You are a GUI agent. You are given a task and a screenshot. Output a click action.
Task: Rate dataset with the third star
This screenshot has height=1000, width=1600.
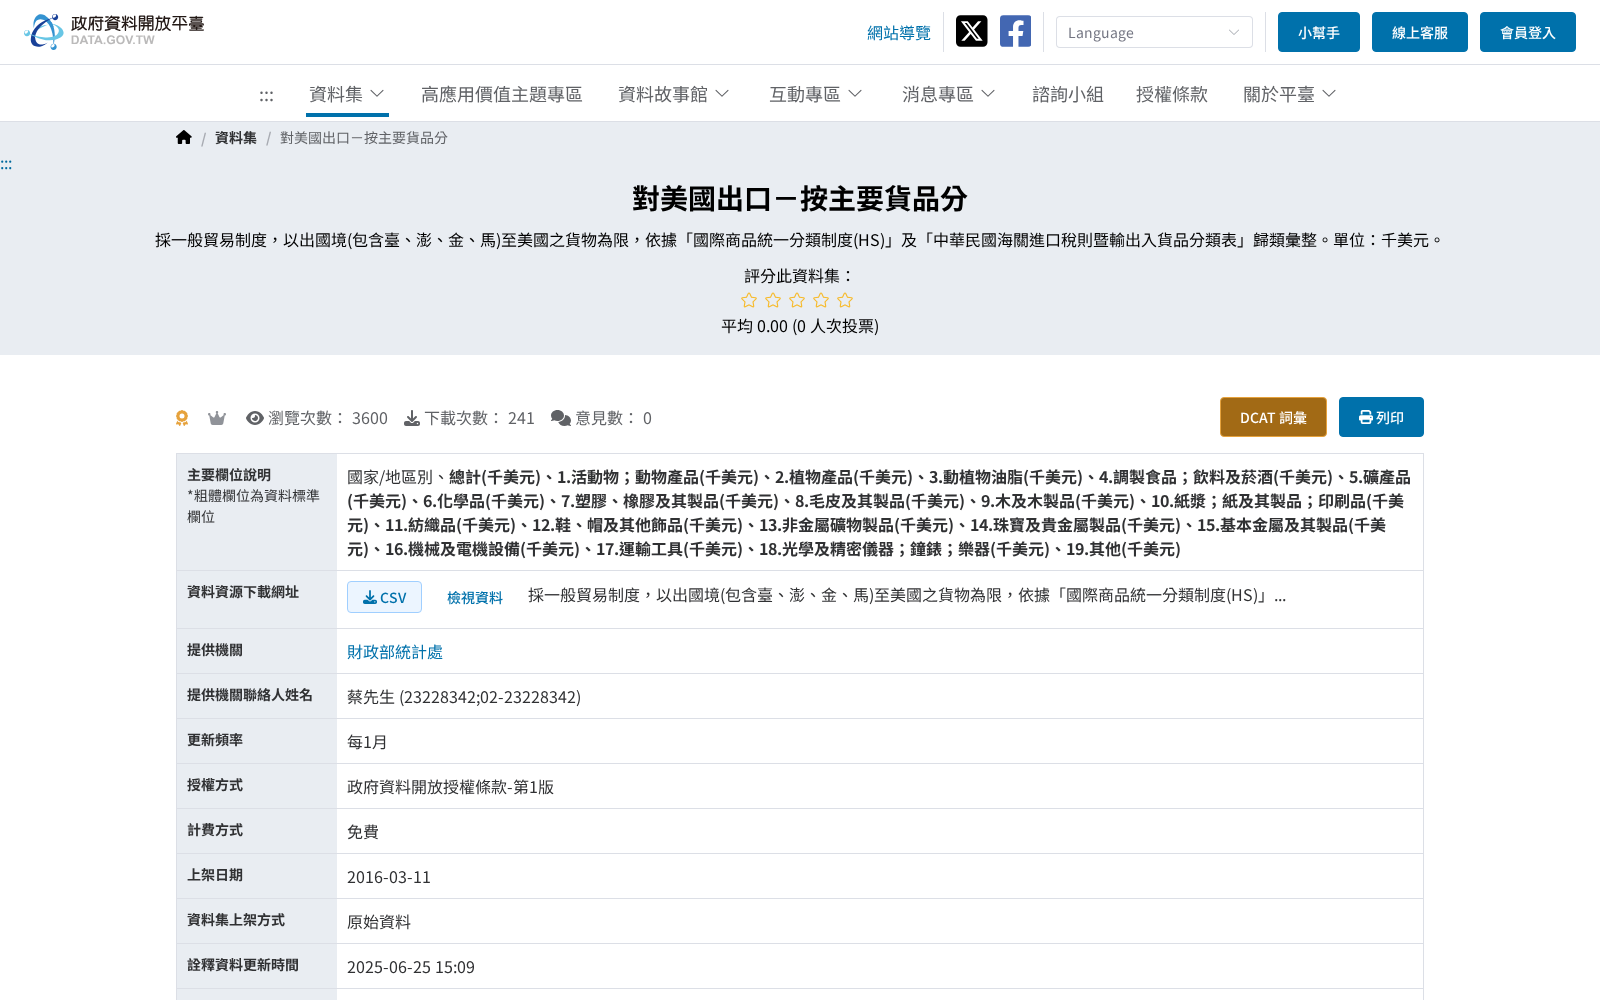click(x=797, y=300)
